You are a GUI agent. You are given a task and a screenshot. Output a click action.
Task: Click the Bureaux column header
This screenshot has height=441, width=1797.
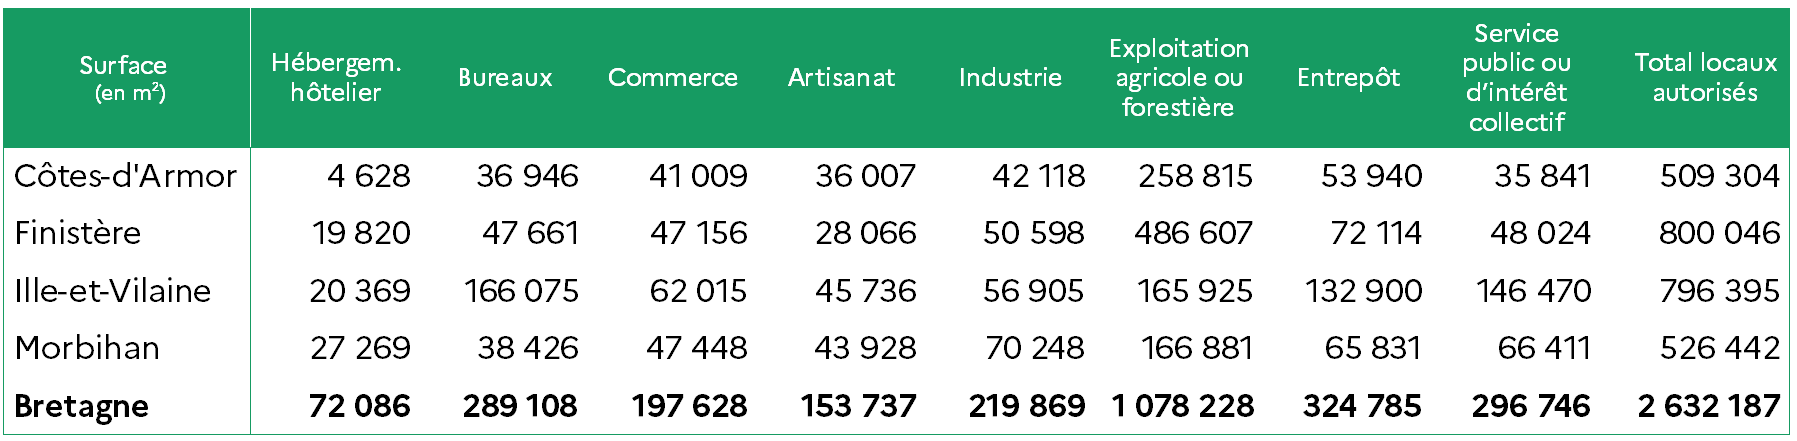coord(505,78)
